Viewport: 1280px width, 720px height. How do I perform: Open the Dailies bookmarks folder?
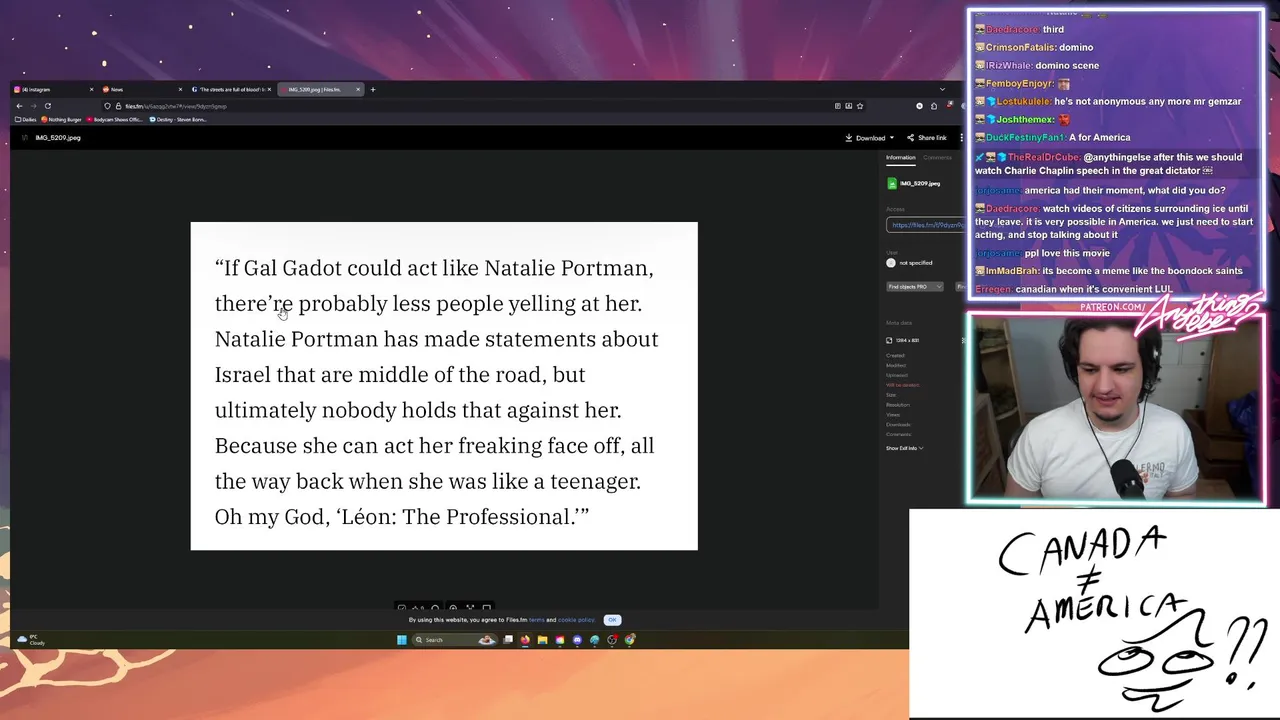[26, 119]
